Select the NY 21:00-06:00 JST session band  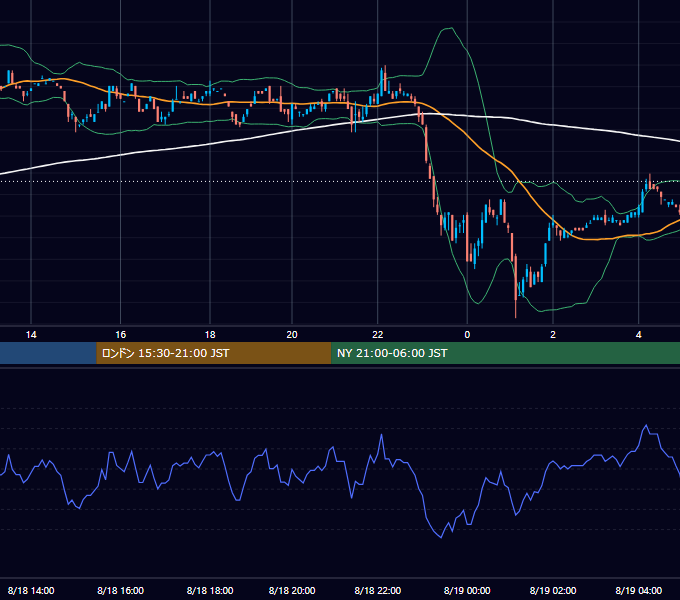[505, 353]
